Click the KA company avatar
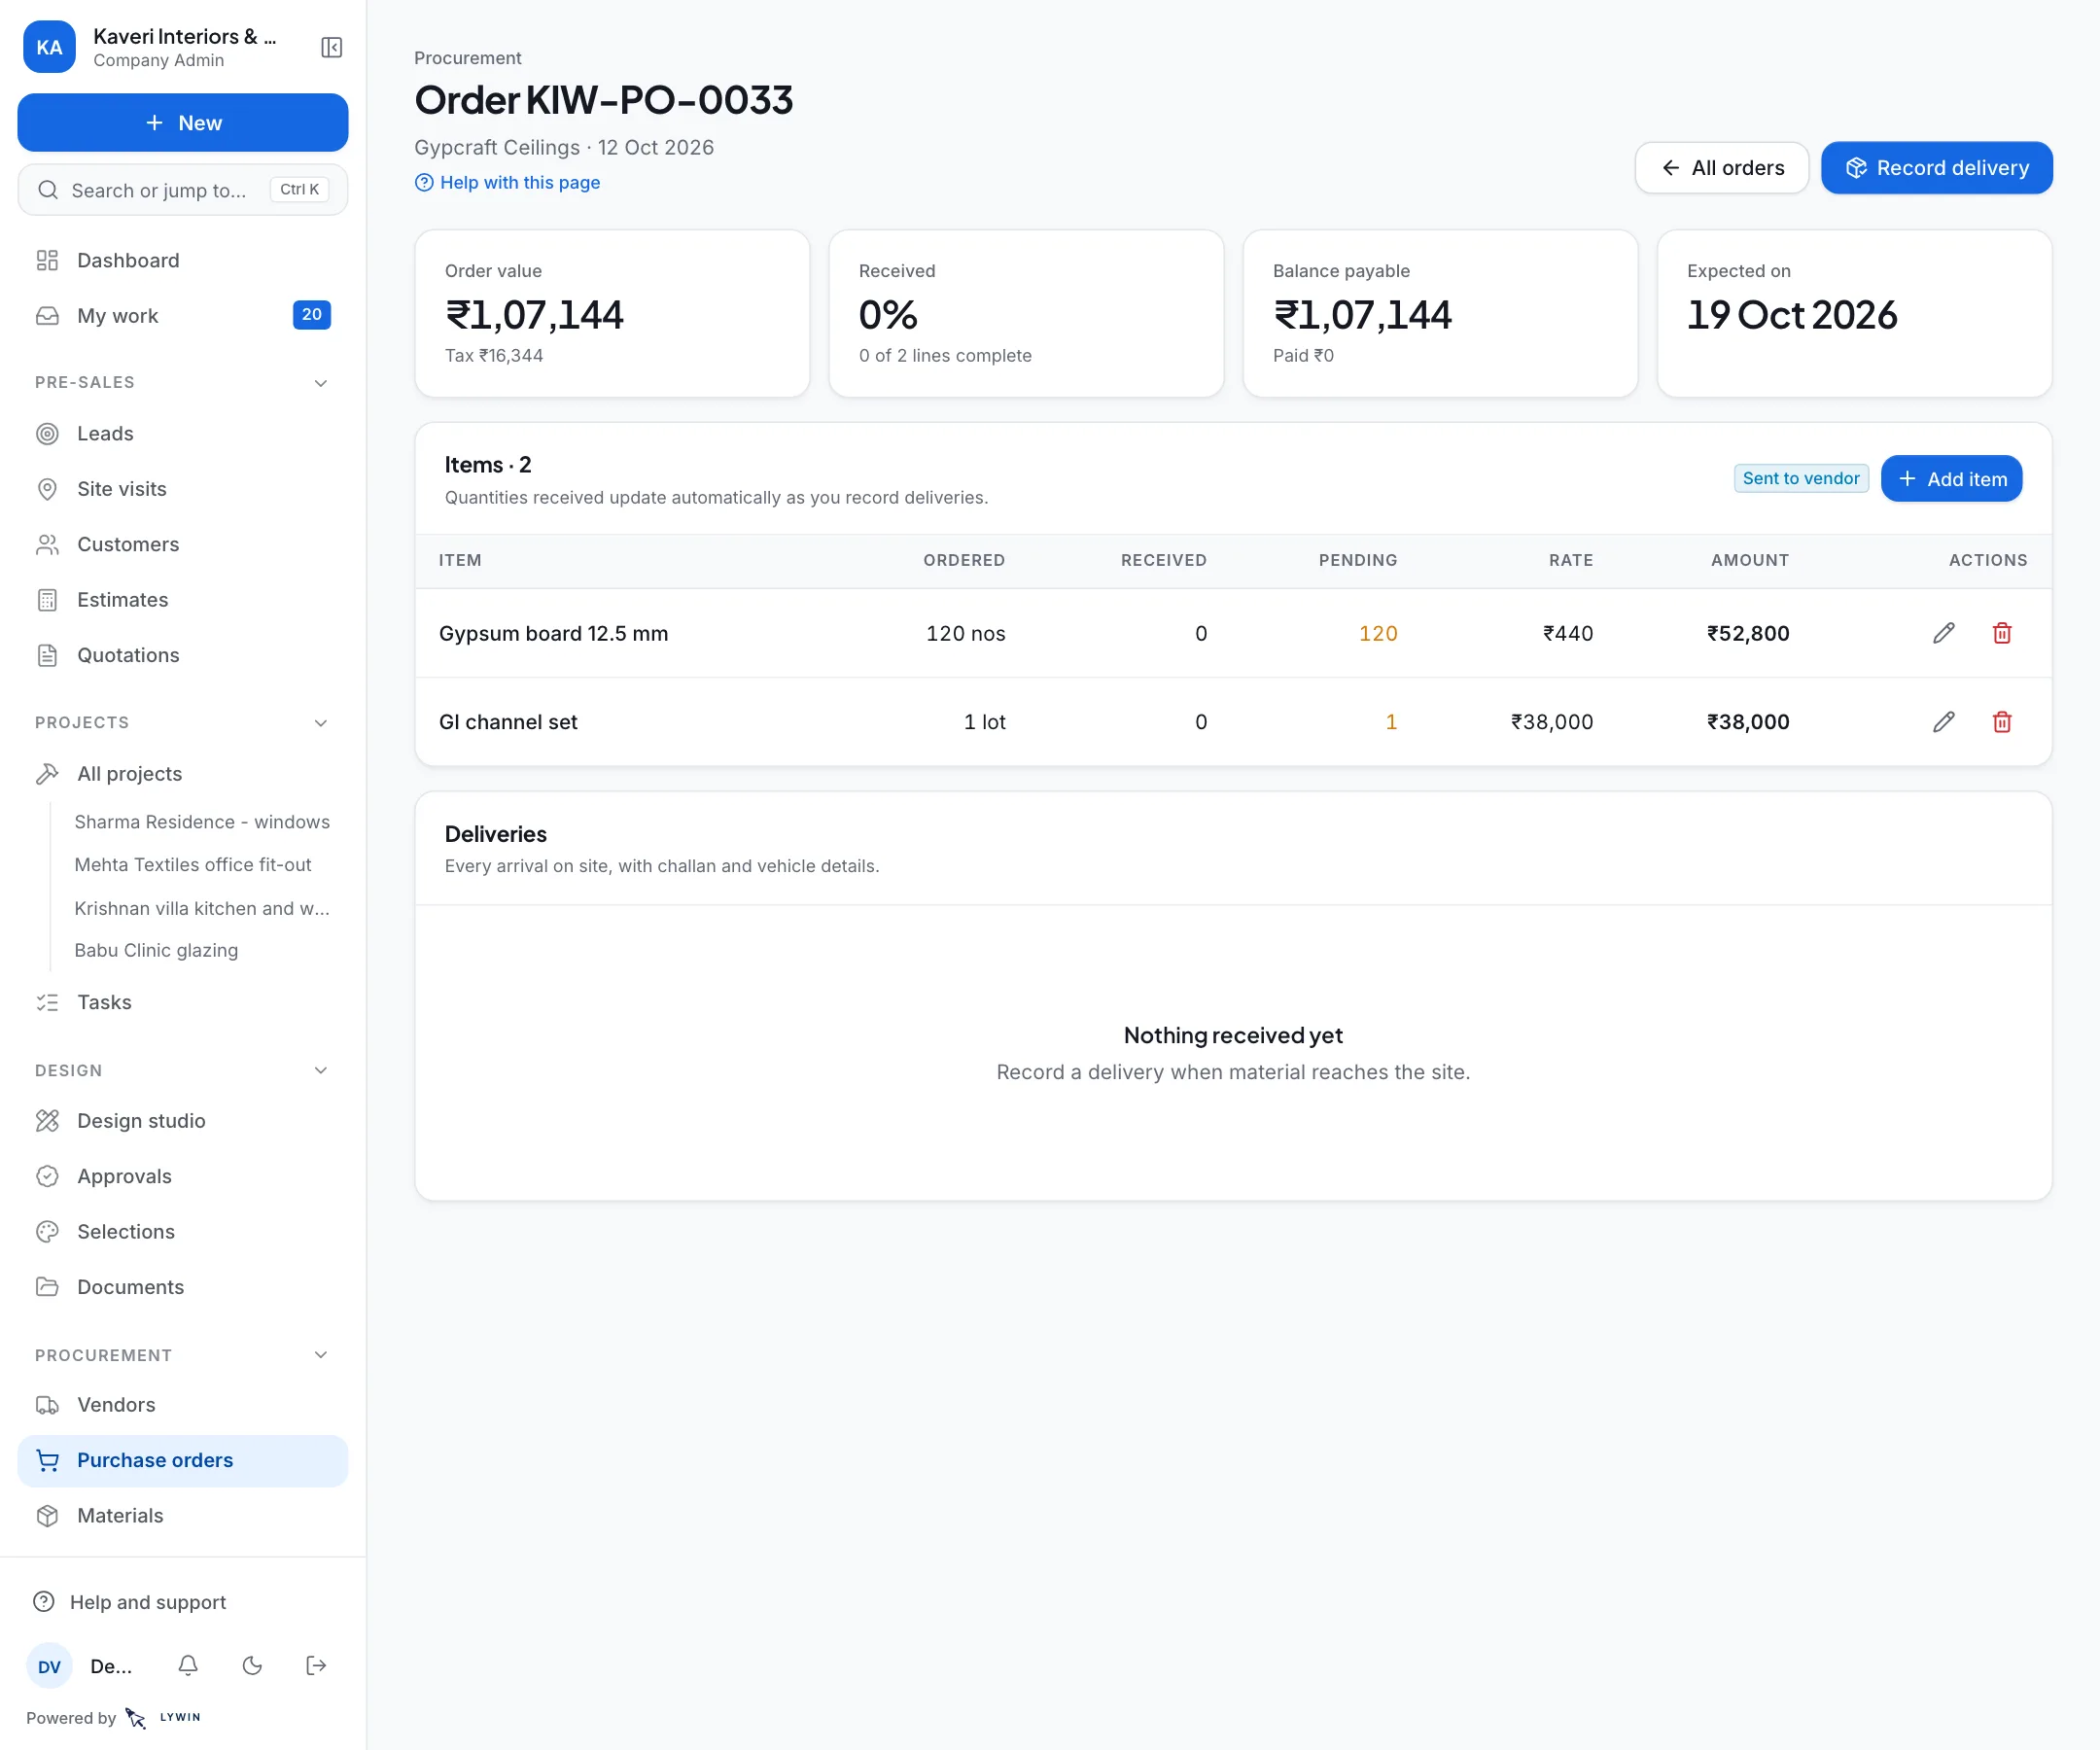The image size is (2100, 1750). (x=49, y=47)
